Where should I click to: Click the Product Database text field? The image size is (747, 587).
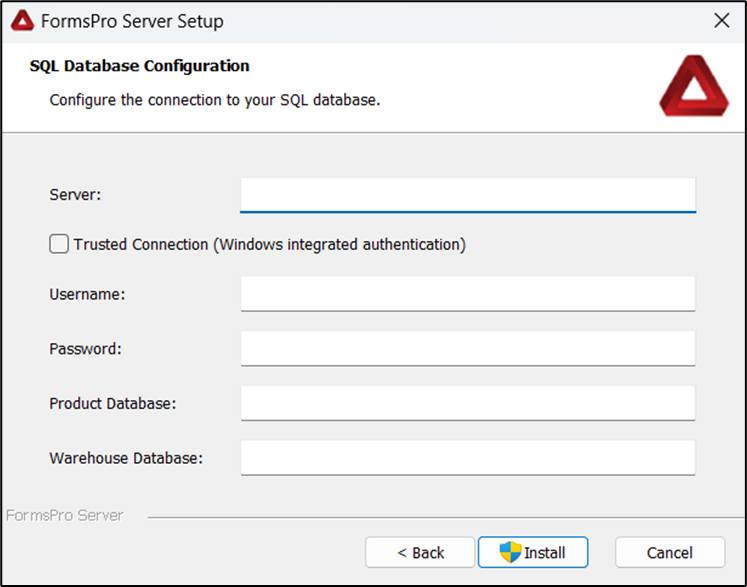pos(467,403)
